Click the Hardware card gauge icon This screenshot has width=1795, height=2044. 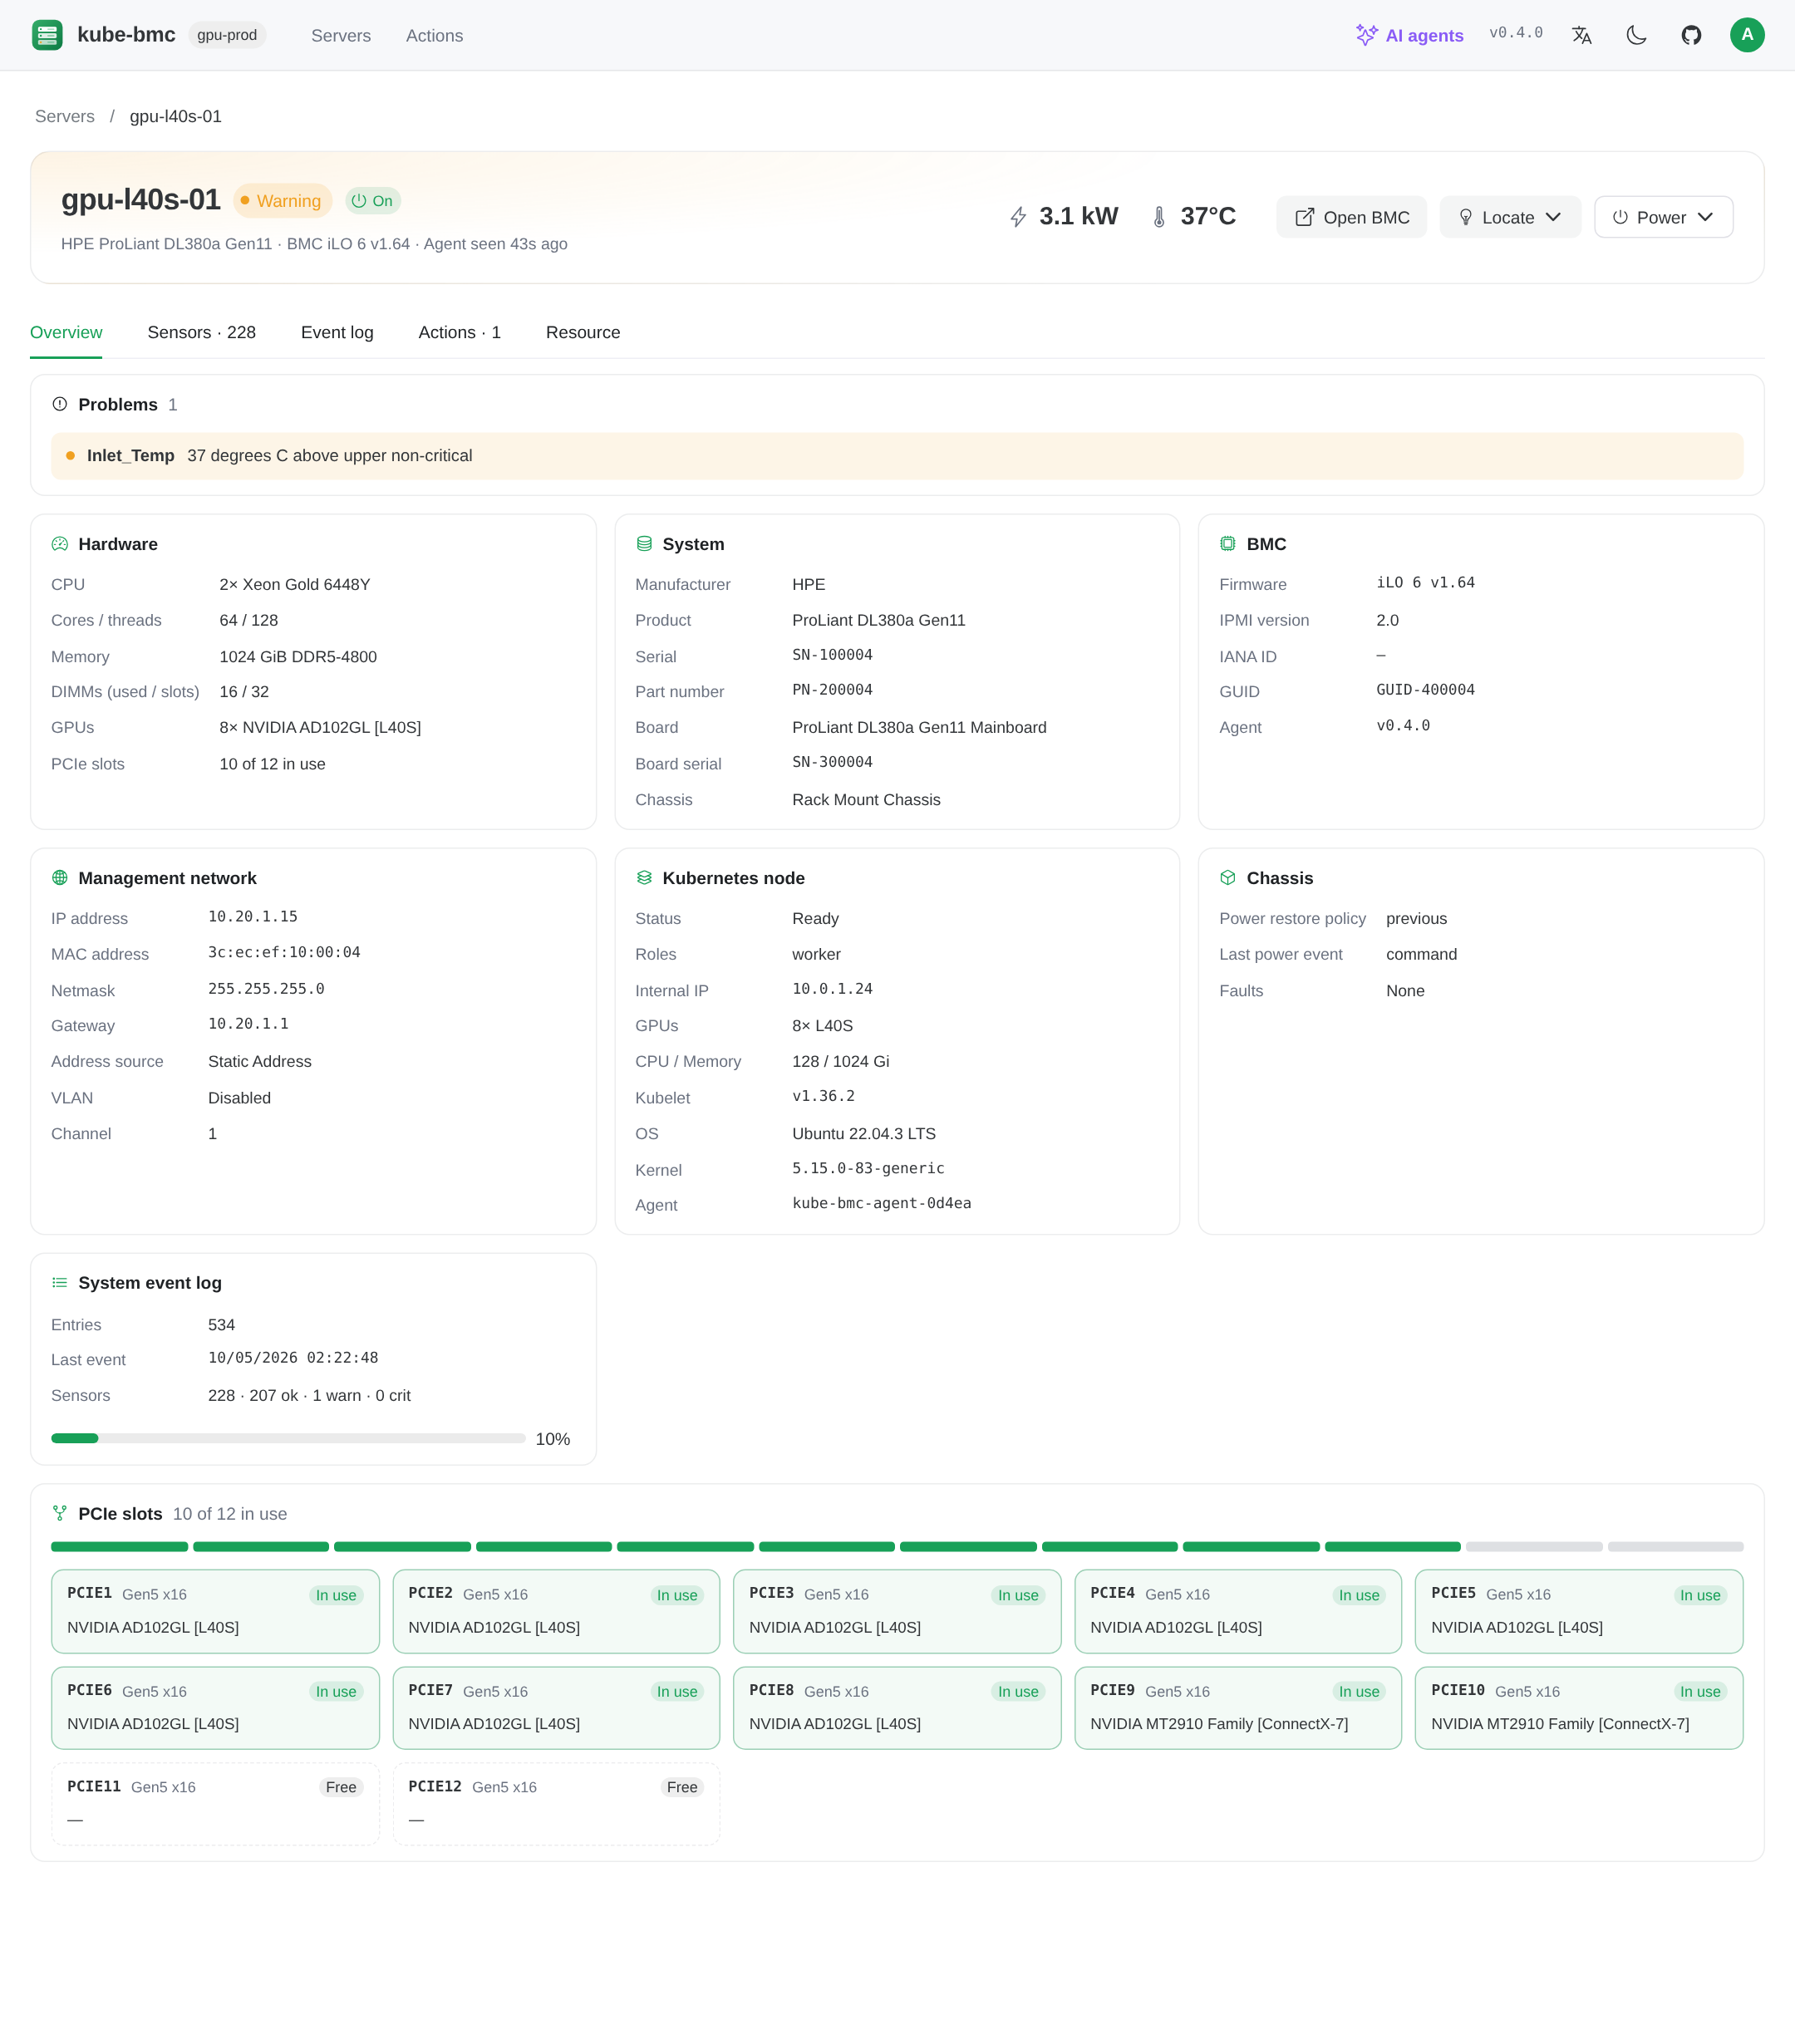[x=60, y=544]
